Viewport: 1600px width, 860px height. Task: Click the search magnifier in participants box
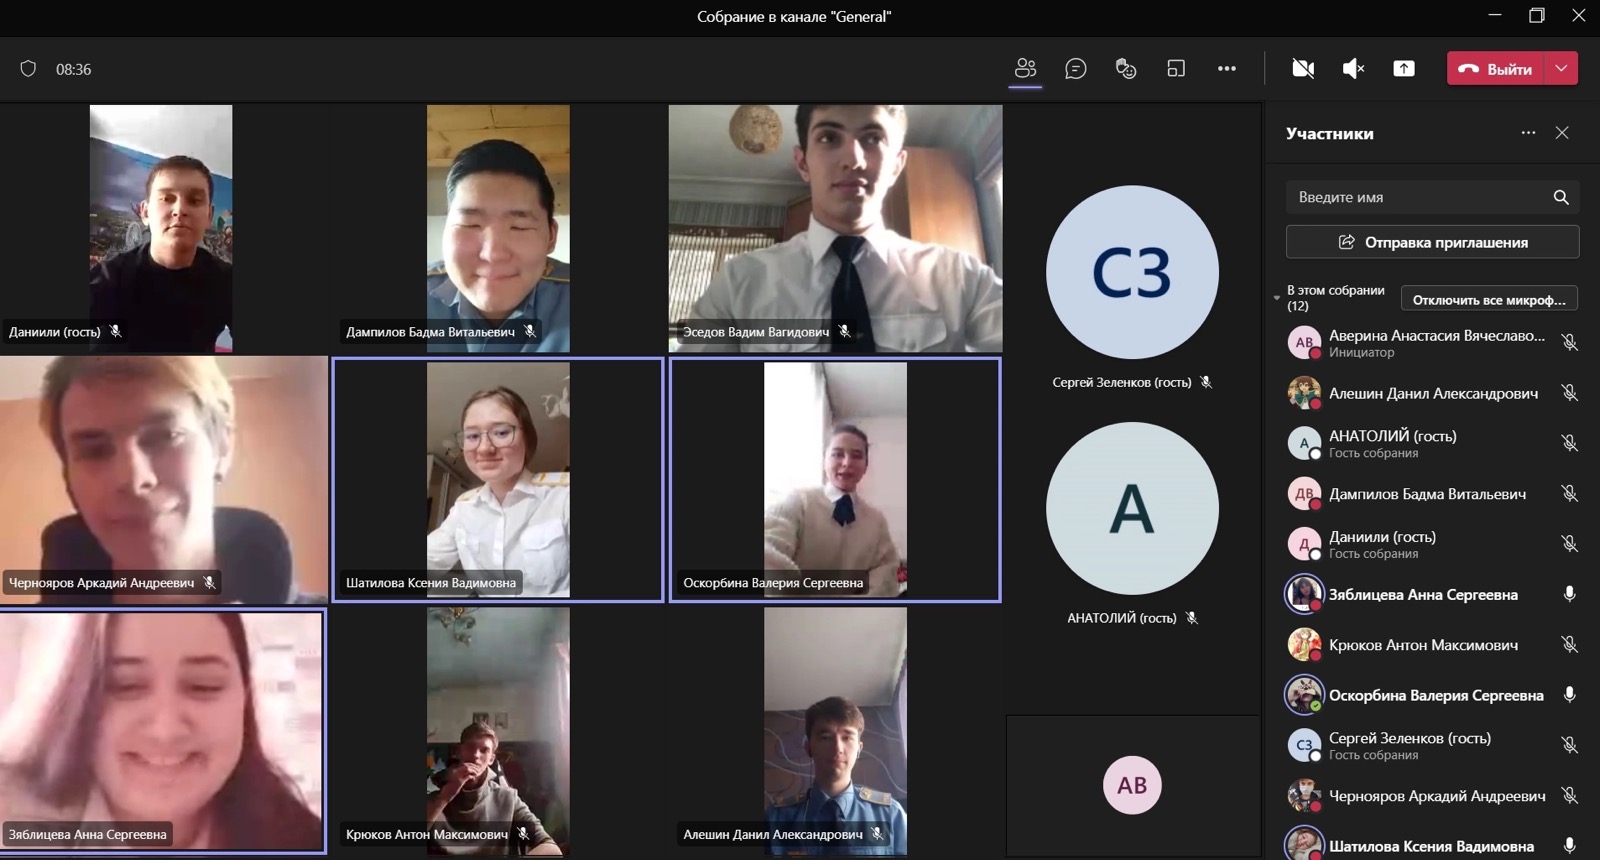[1561, 197]
